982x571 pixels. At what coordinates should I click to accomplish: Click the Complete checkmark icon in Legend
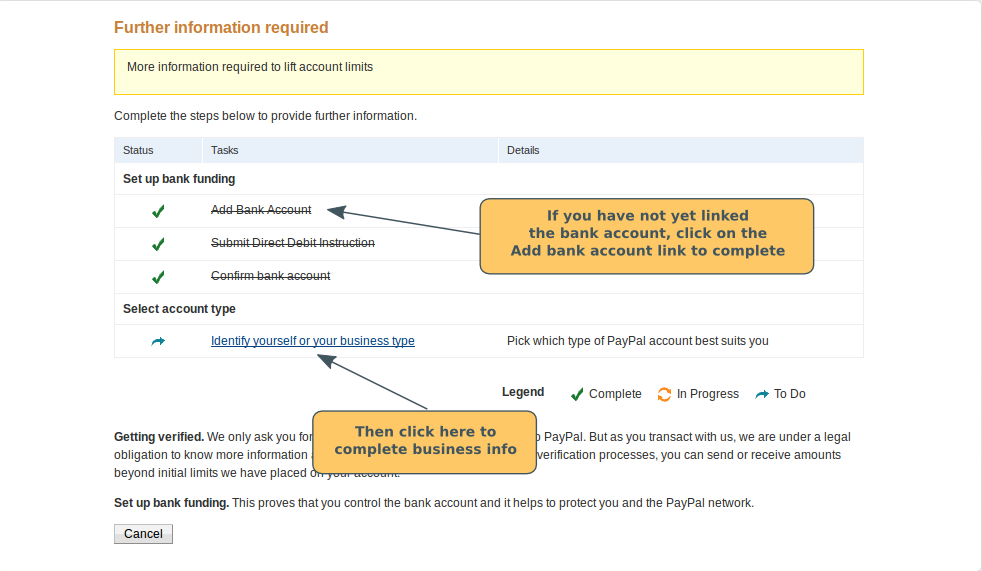point(577,394)
